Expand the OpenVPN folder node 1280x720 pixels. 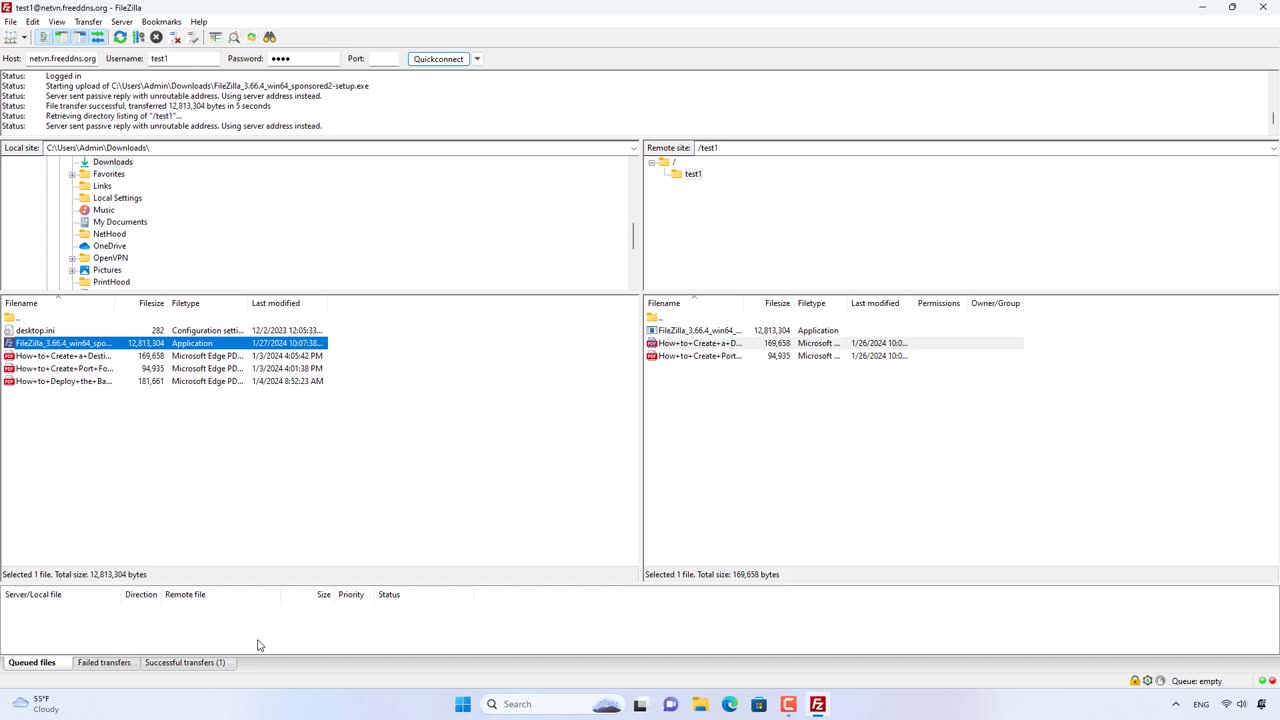(72, 258)
